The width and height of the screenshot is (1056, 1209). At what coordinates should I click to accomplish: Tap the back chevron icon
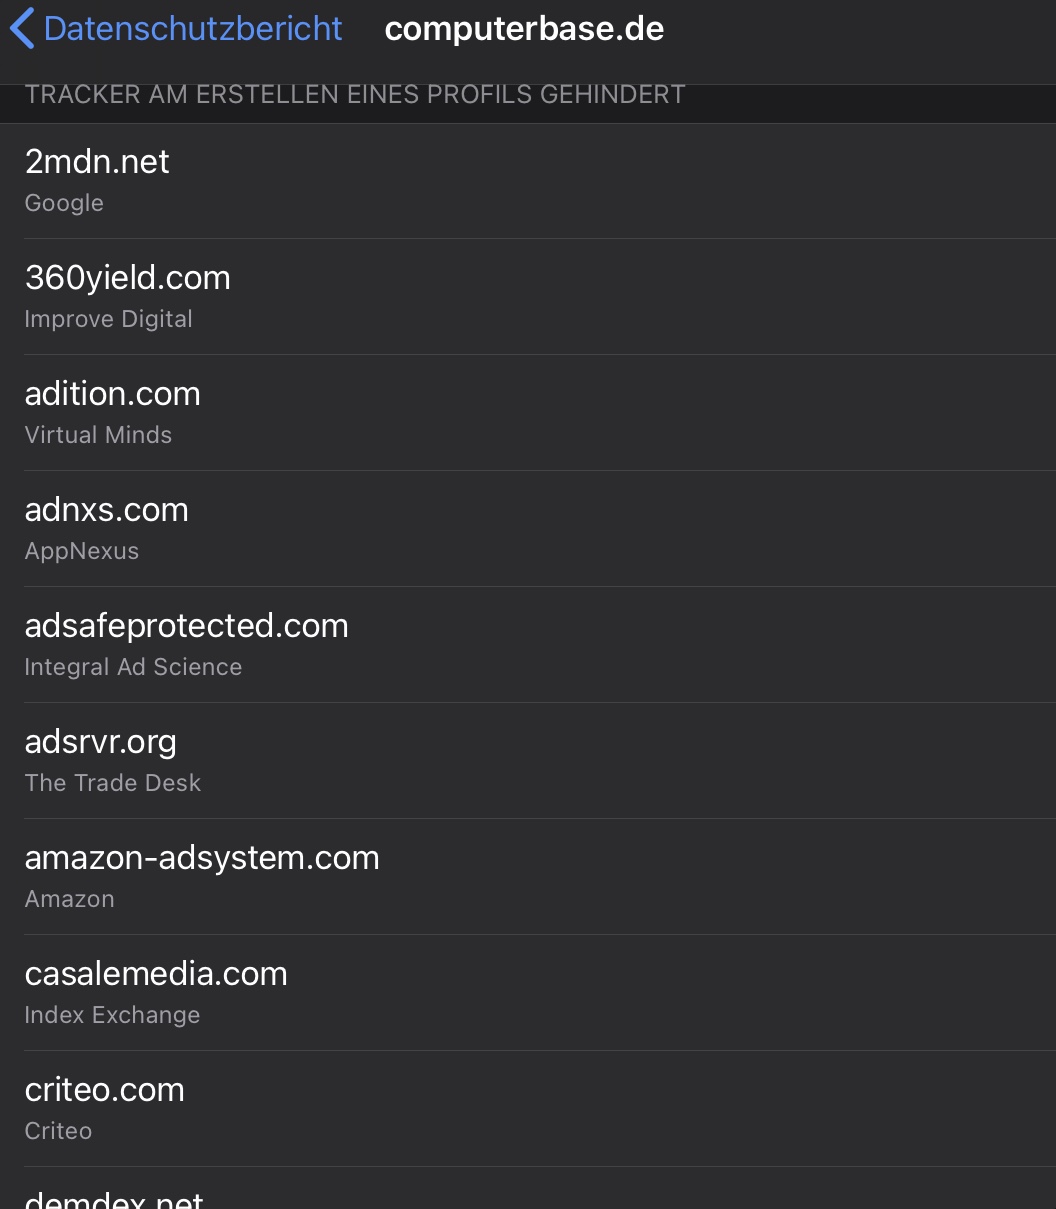coord(22,28)
